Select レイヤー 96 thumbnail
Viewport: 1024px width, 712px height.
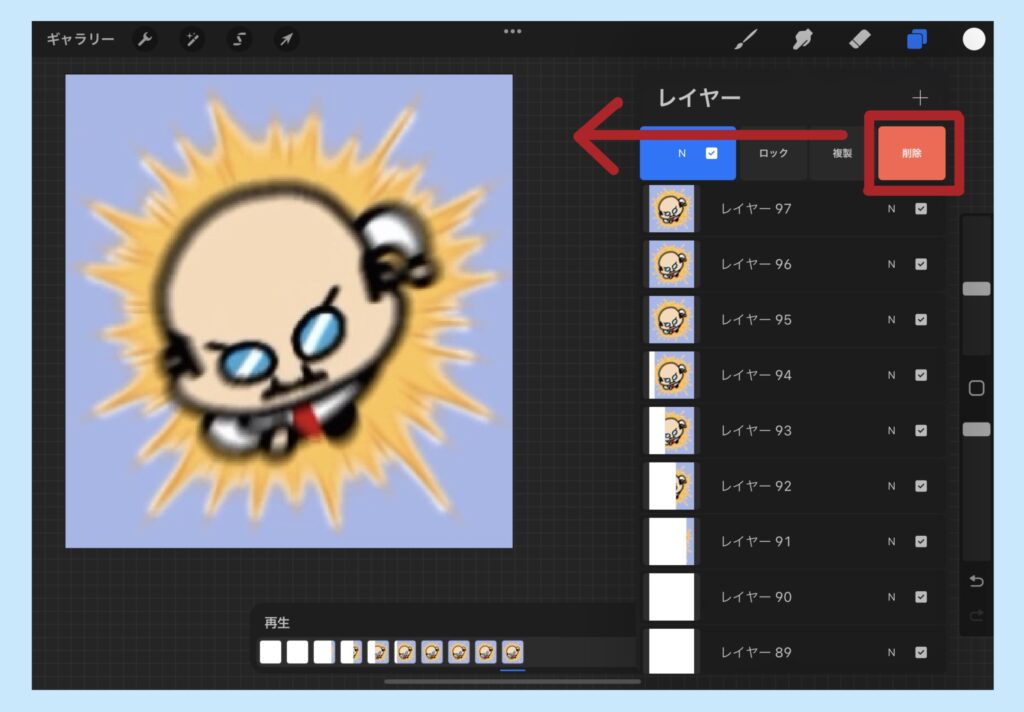click(671, 265)
